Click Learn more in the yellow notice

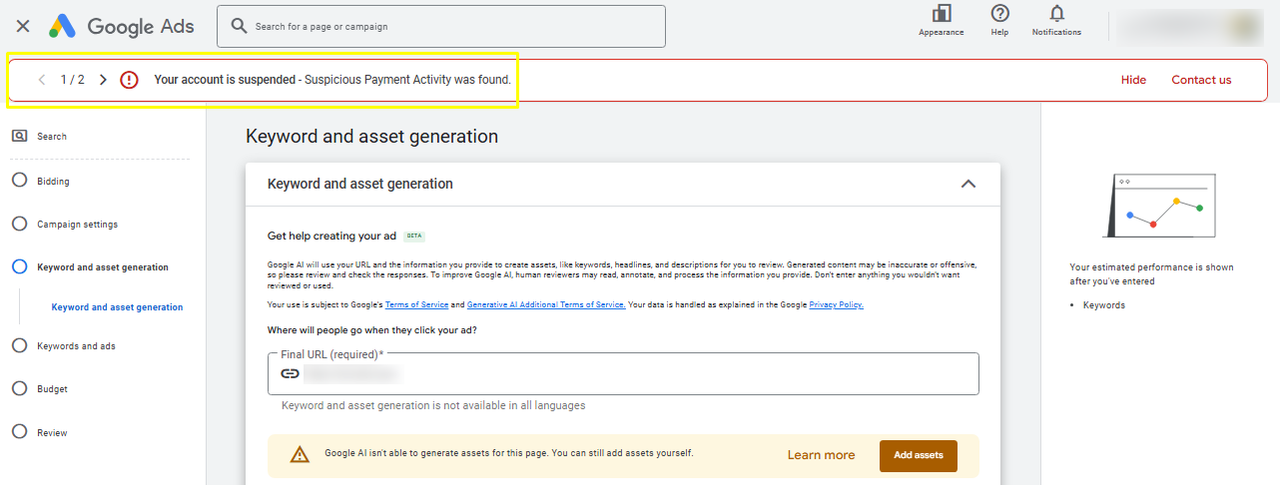pyautogui.click(x=821, y=455)
